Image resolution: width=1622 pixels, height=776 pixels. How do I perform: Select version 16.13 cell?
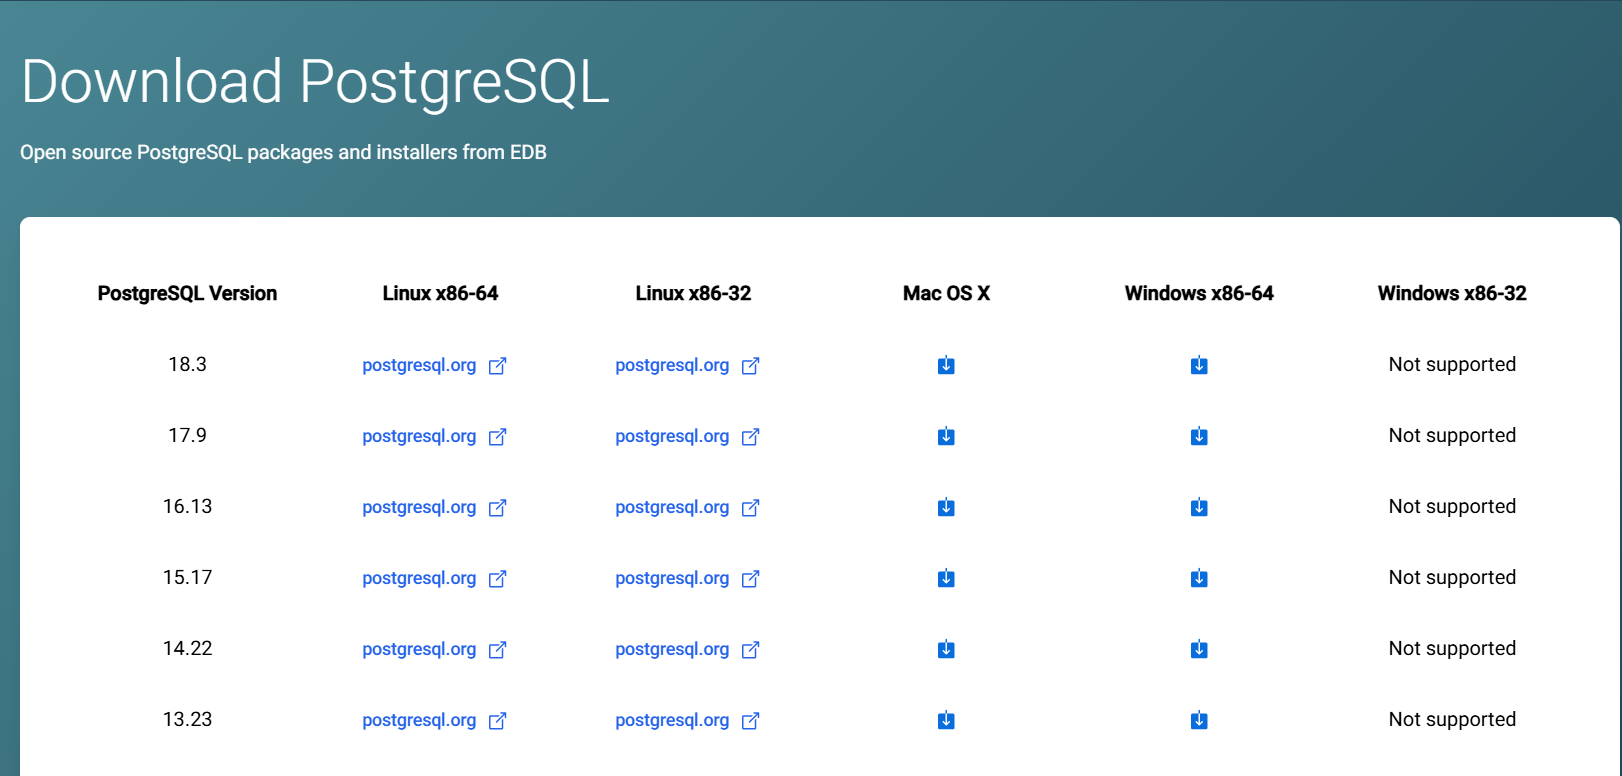pyautogui.click(x=187, y=506)
